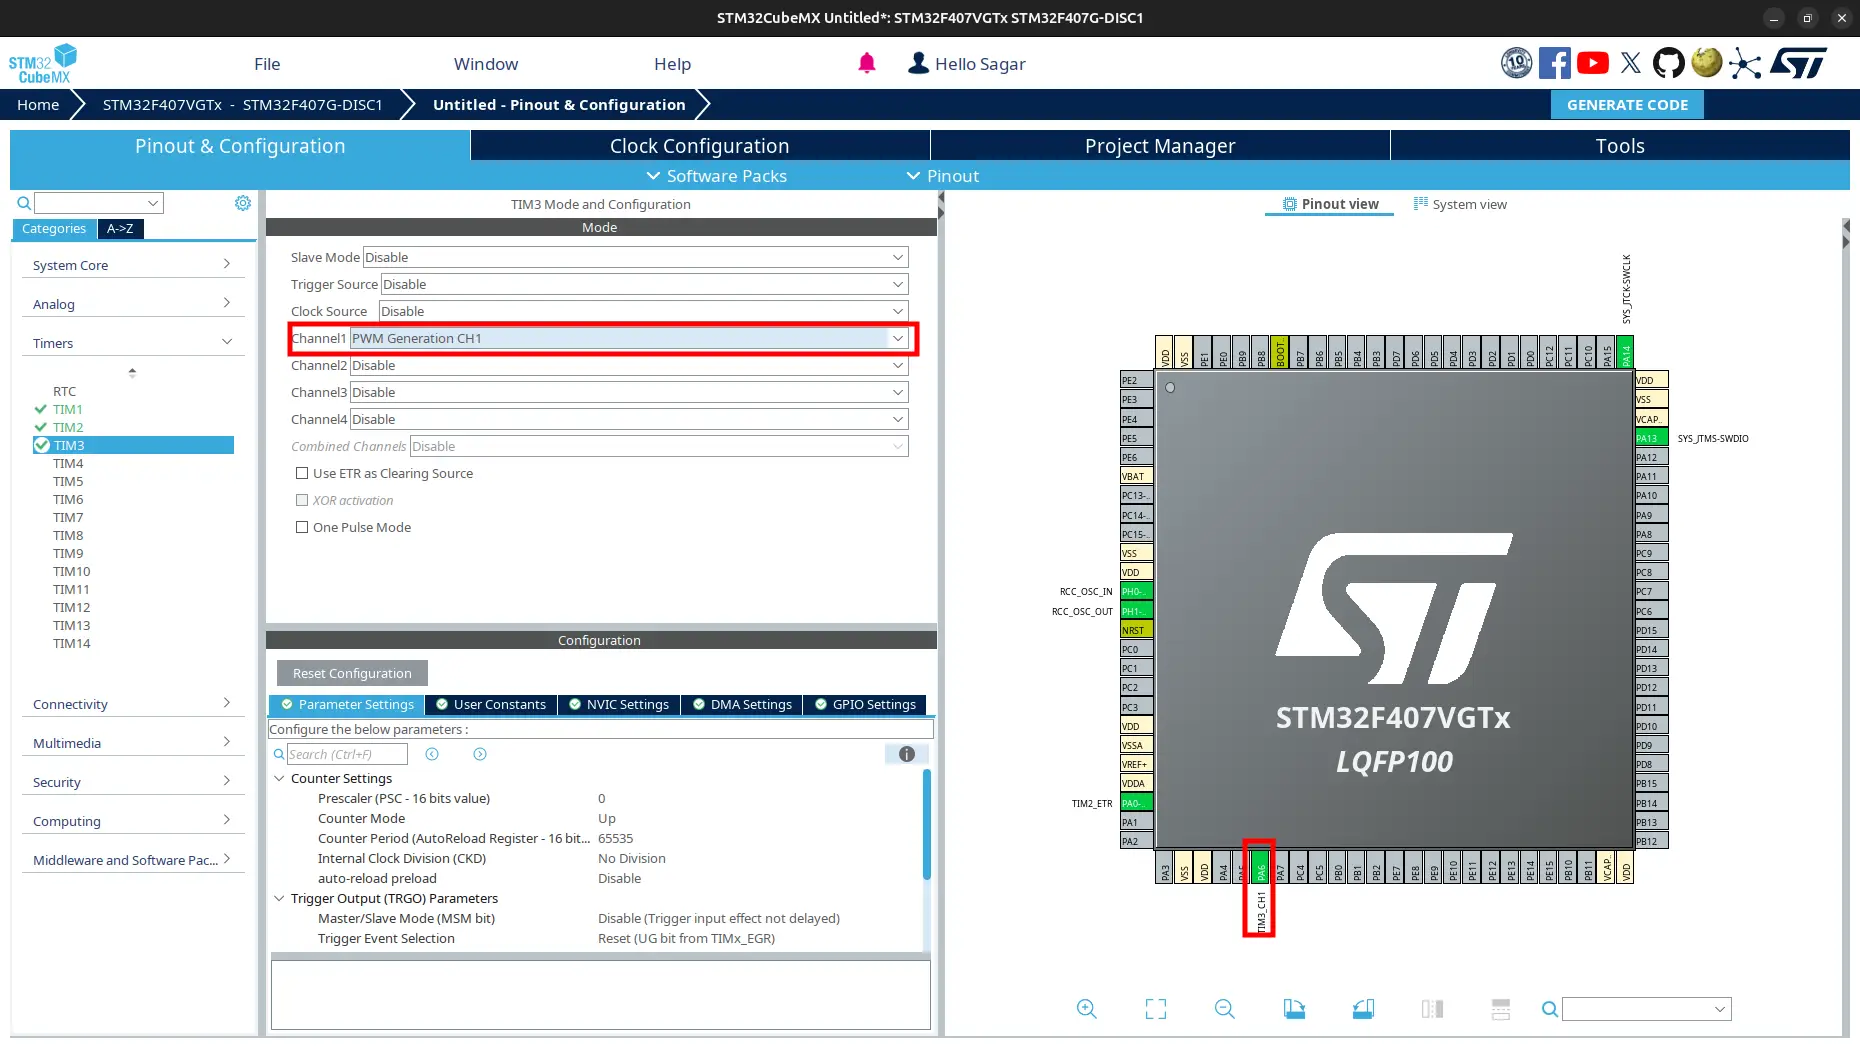Zoom out of the pinout view
The height and width of the screenshot is (1048, 1860).
click(x=1225, y=1009)
